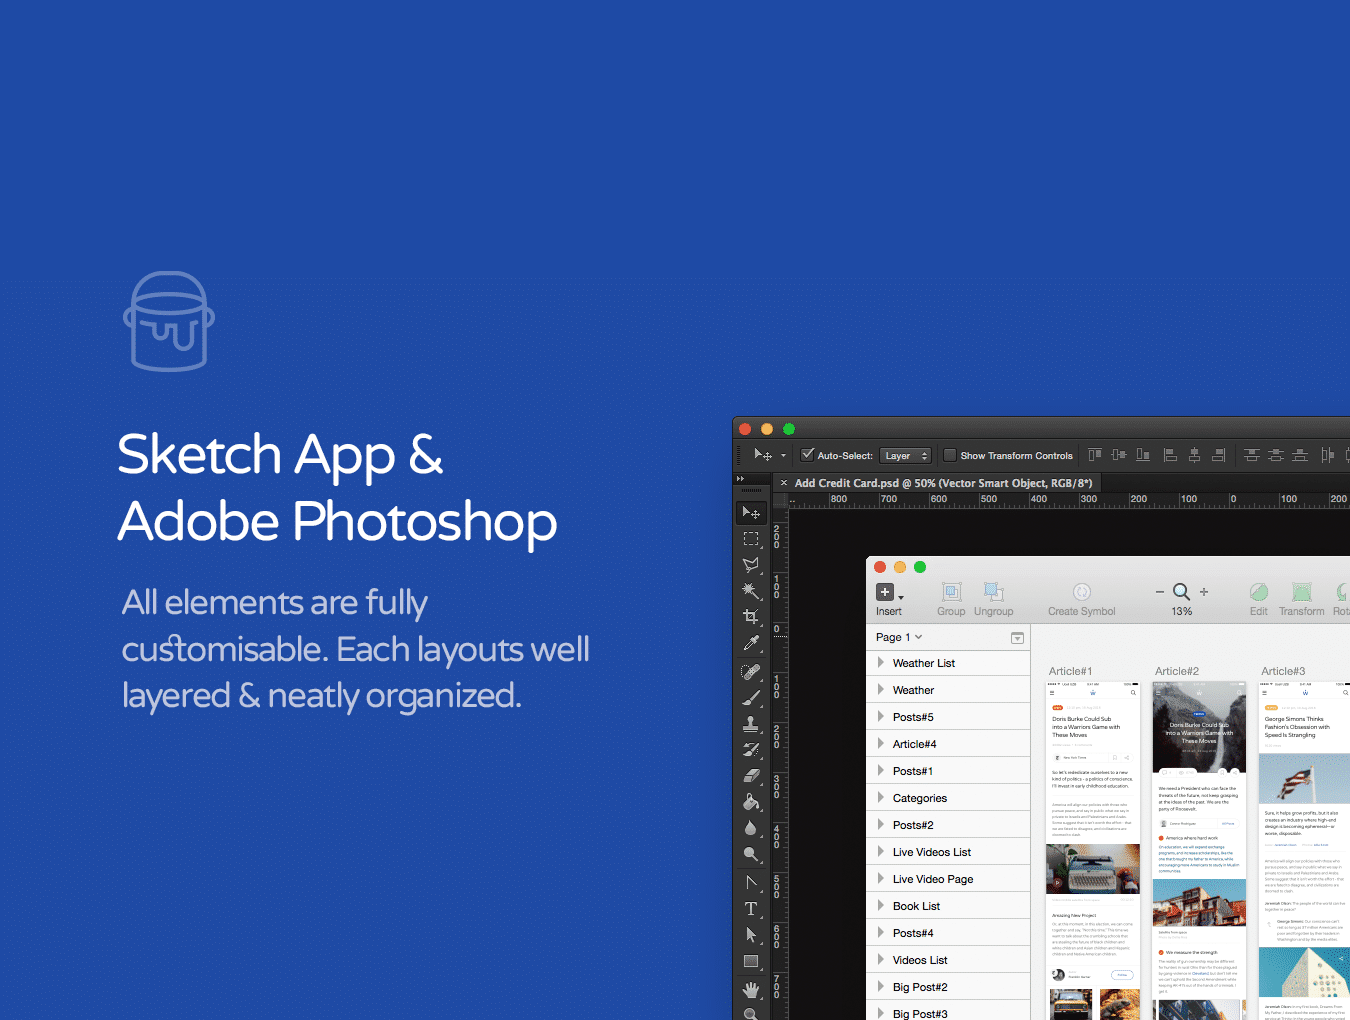
Task: Select the Crop tool in Photoshop toolbar
Action: tap(751, 617)
